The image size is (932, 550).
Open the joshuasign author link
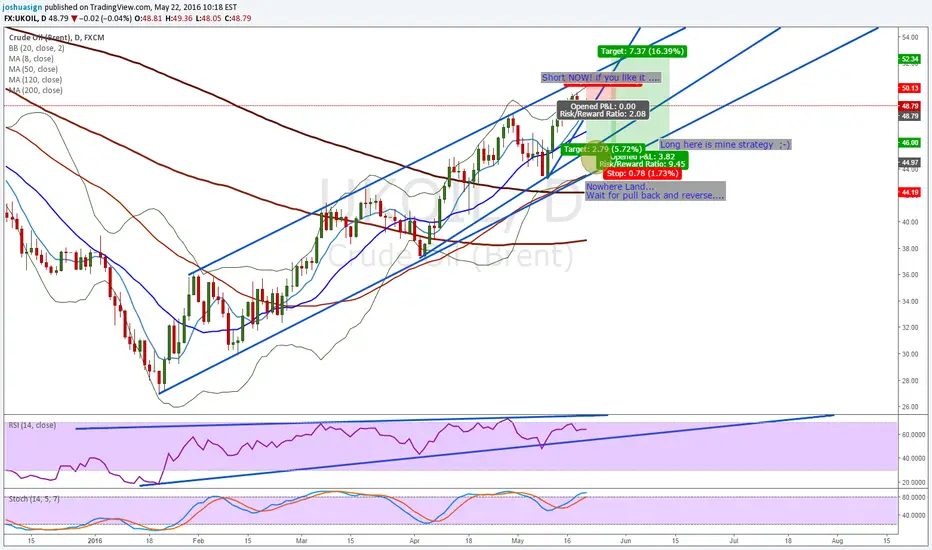(x=22, y=7)
